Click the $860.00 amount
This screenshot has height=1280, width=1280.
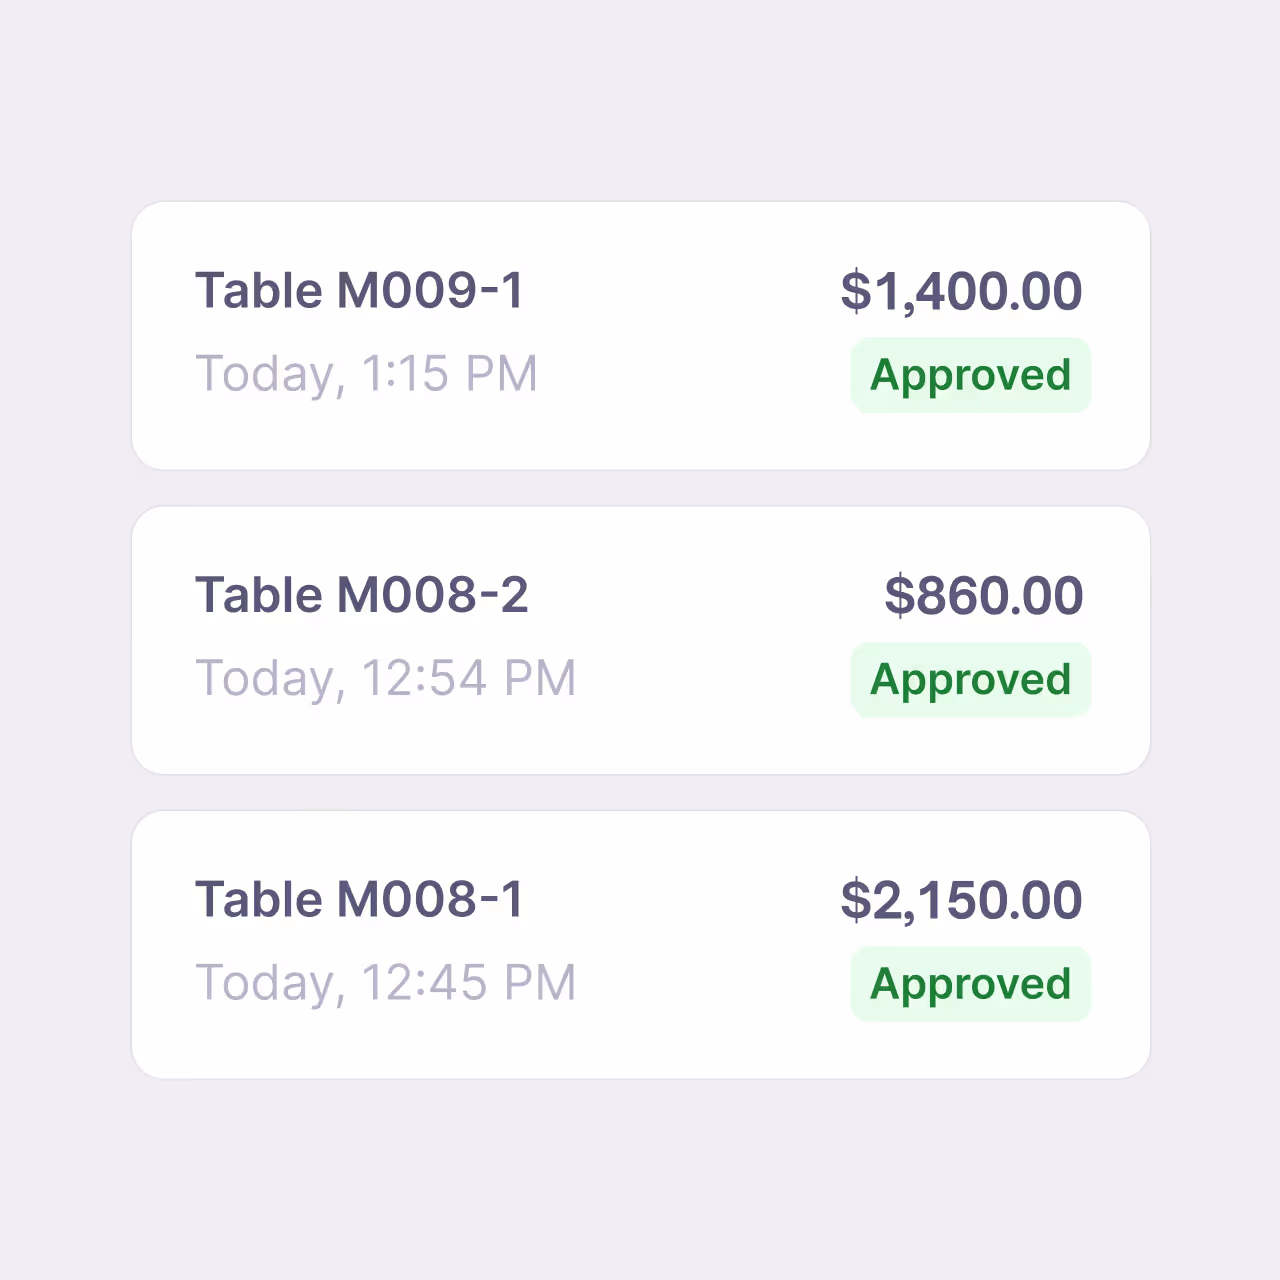tap(984, 595)
